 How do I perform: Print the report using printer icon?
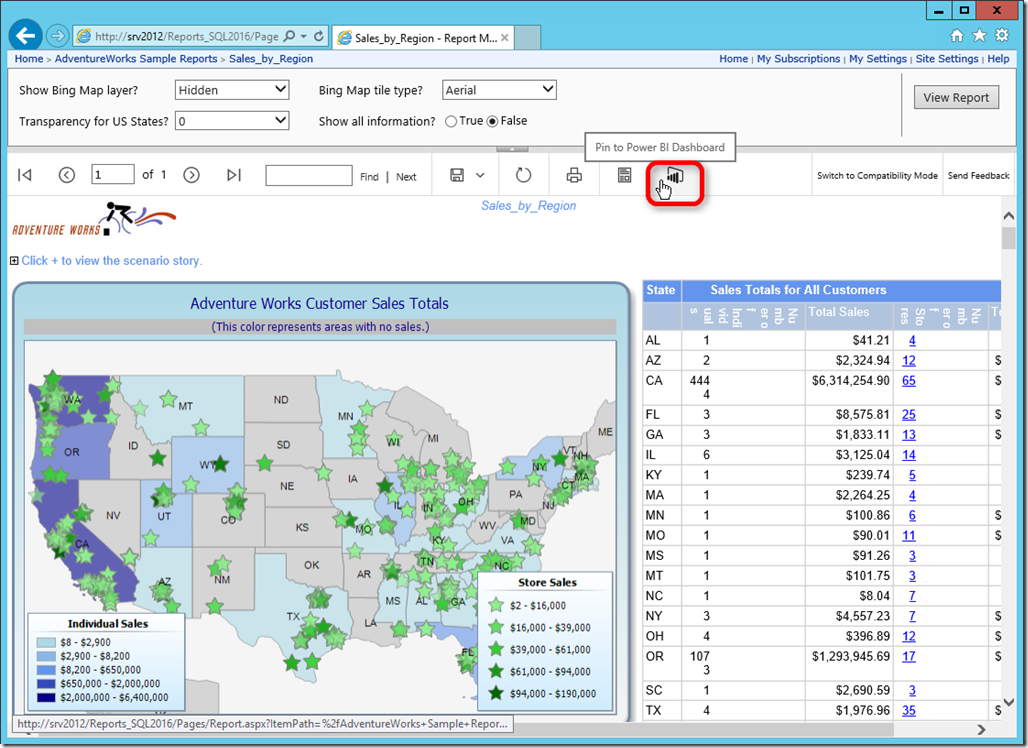(x=574, y=175)
